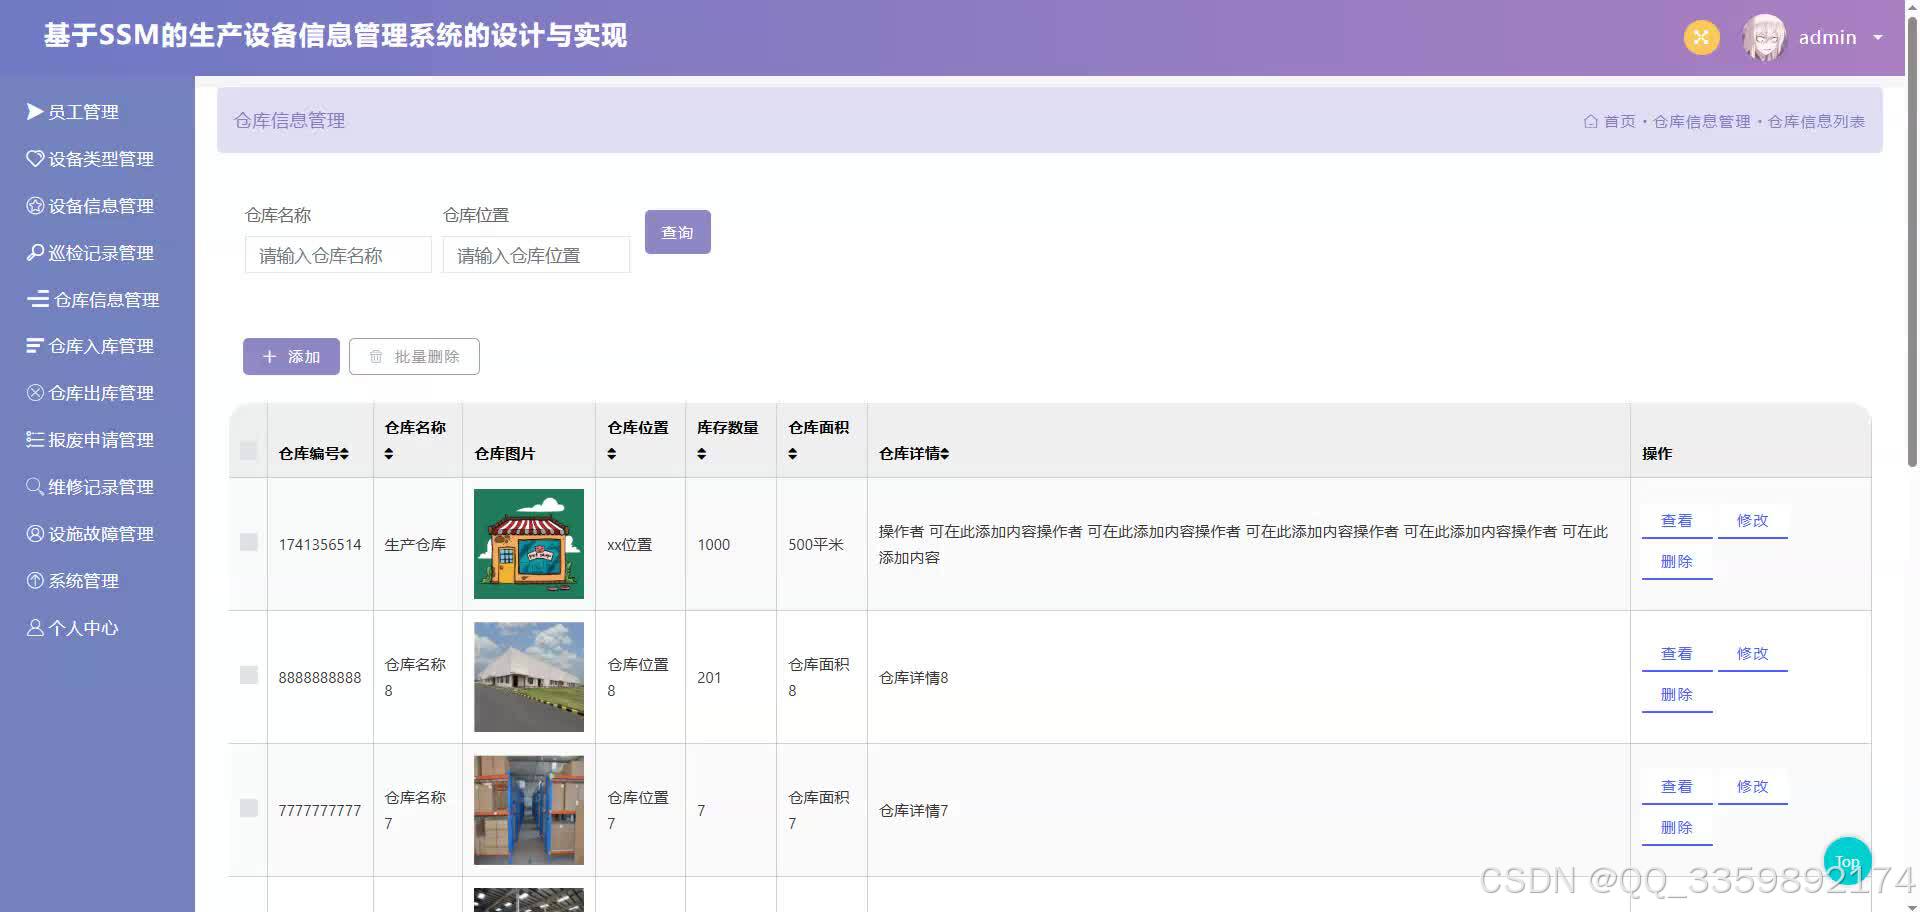This screenshot has height=912, width=1920.
Task: Click the 查询 search button
Action: pos(677,232)
